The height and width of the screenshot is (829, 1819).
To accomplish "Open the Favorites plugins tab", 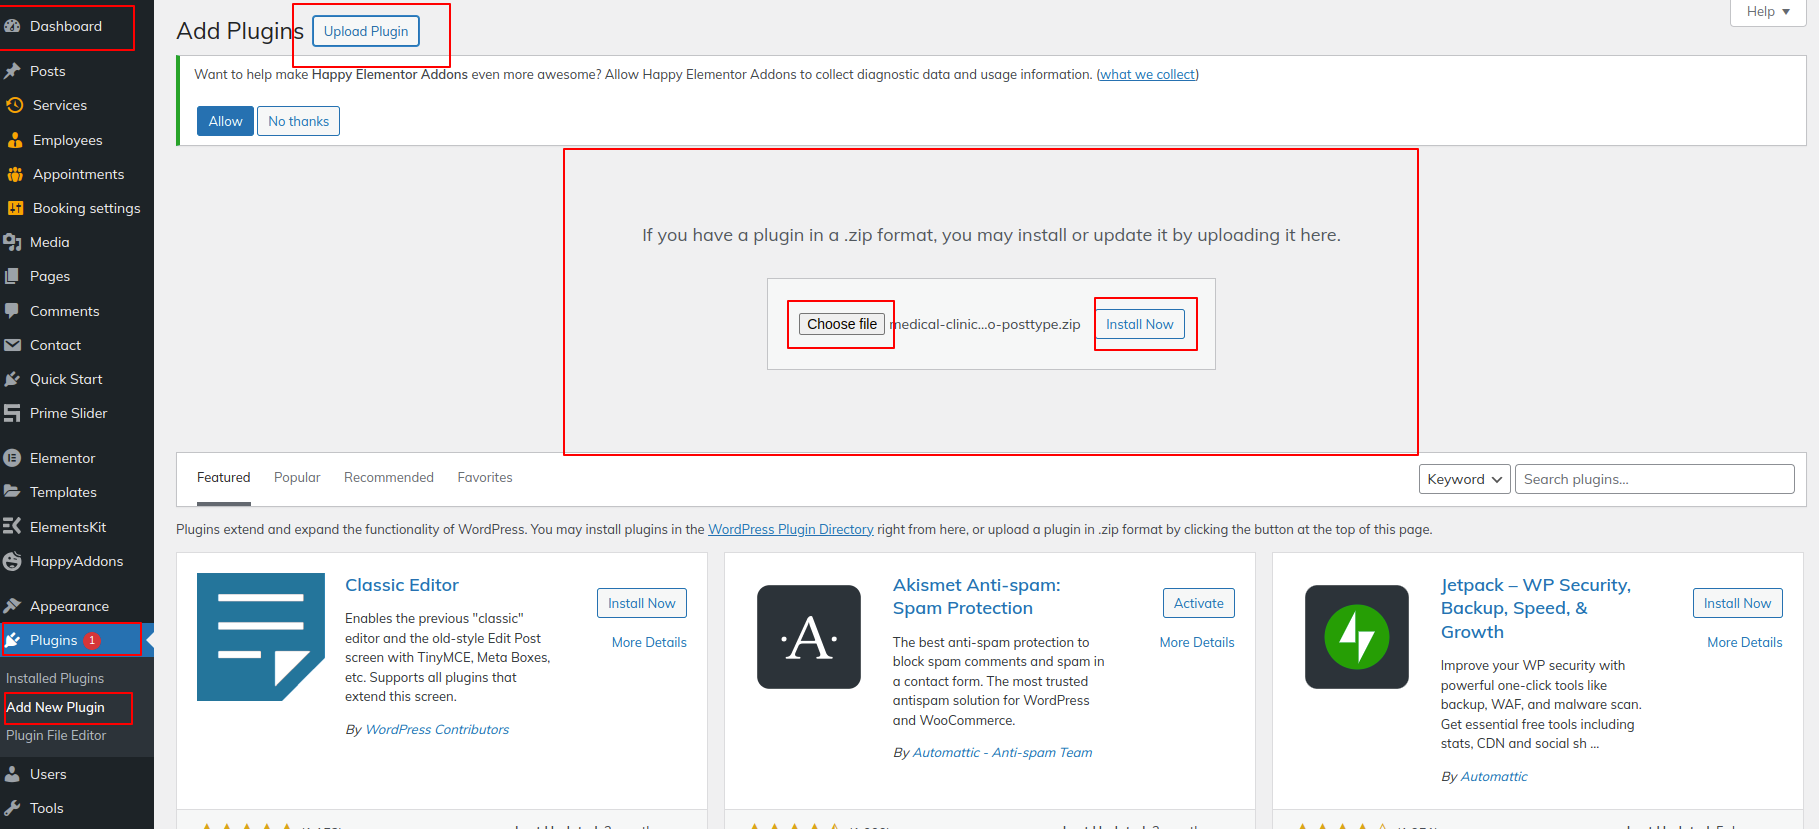I will [x=485, y=478].
